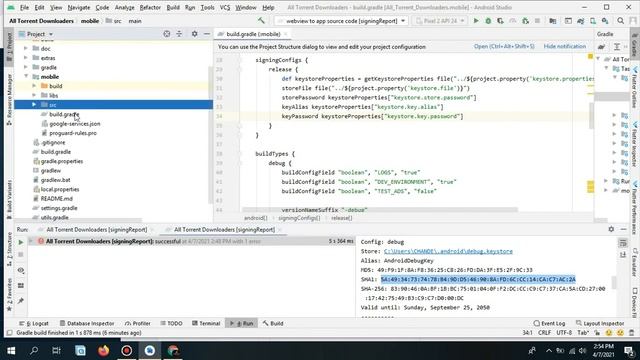Viewport: 640px width, 360px height.
Task: Open the VCS menu
Action: pyautogui.click(x=225, y=7)
